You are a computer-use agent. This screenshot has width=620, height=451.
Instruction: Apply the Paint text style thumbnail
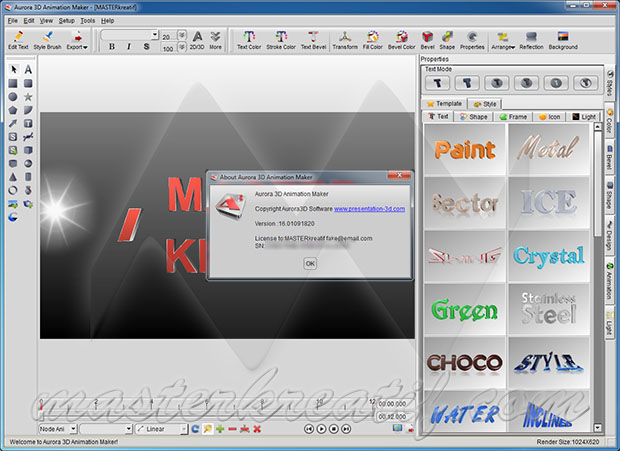click(465, 149)
